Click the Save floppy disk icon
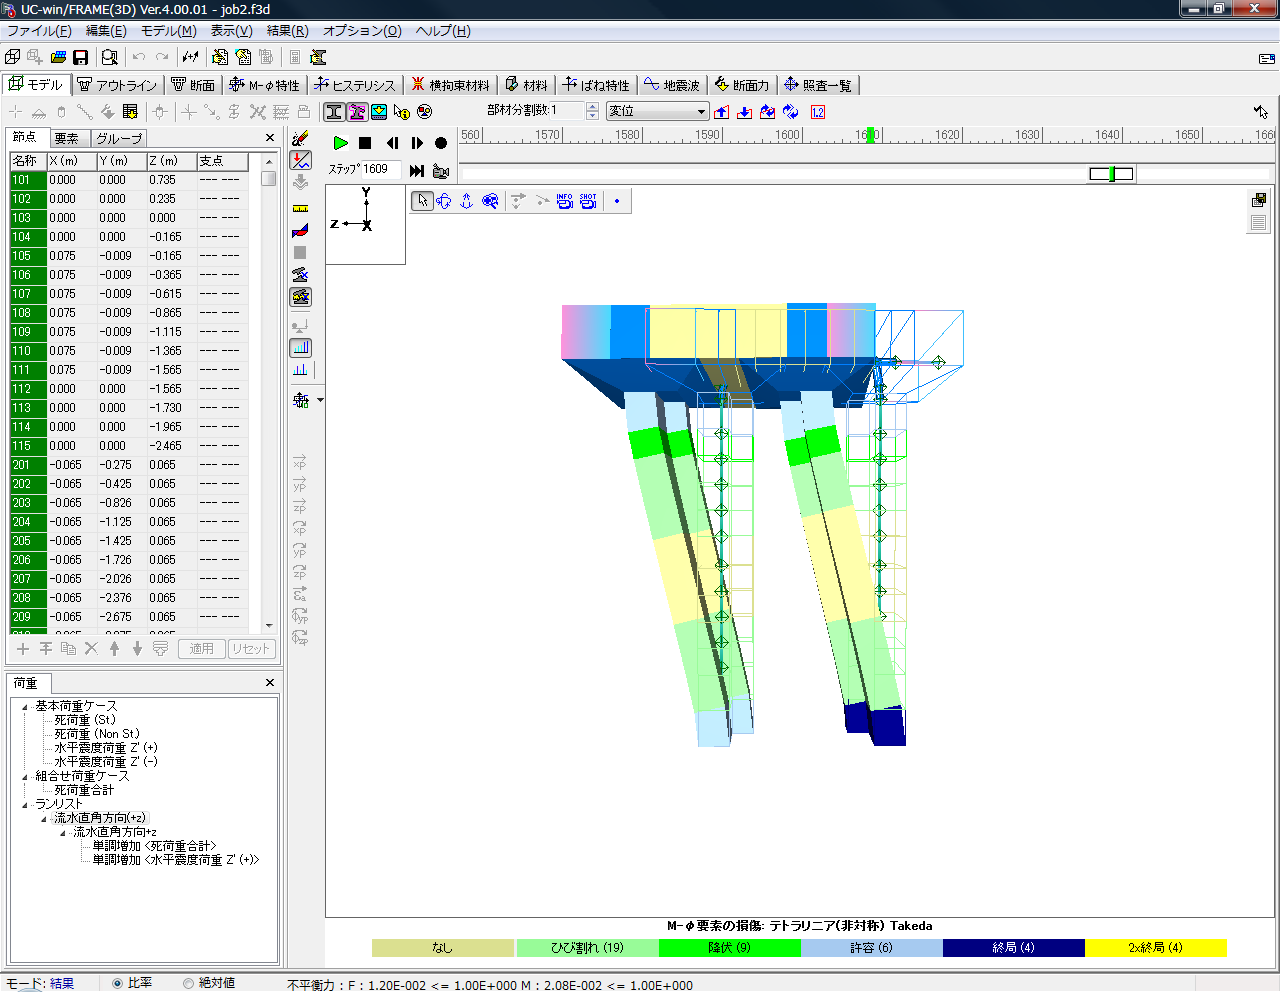1280x992 pixels. coord(81,58)
